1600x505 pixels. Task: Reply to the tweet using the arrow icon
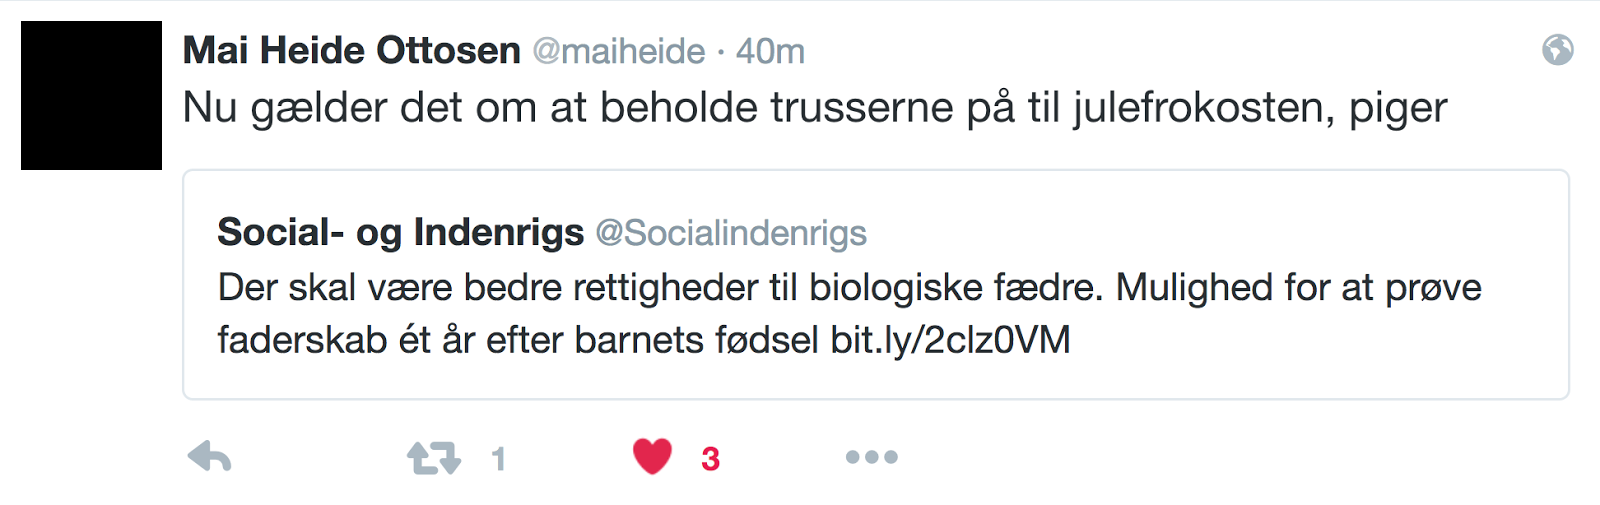(x=210, y=457)
